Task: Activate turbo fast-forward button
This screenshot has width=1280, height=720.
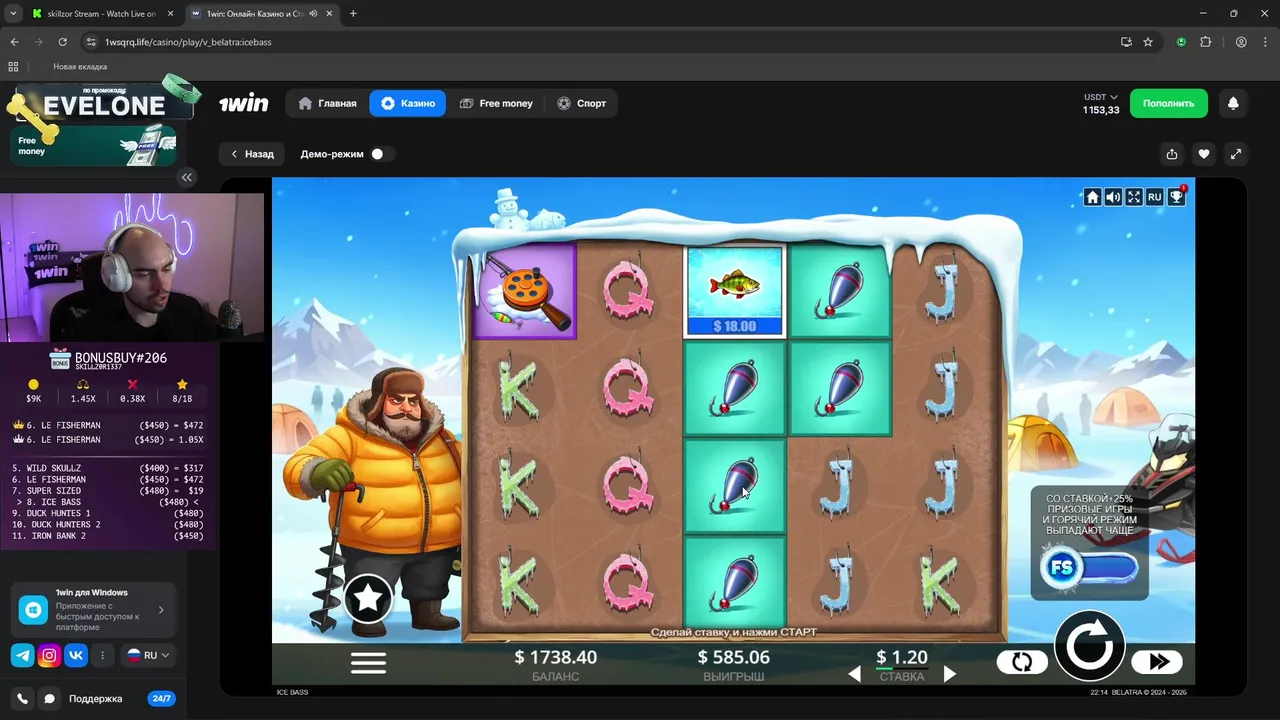Action: click(x=1157, y=662)
